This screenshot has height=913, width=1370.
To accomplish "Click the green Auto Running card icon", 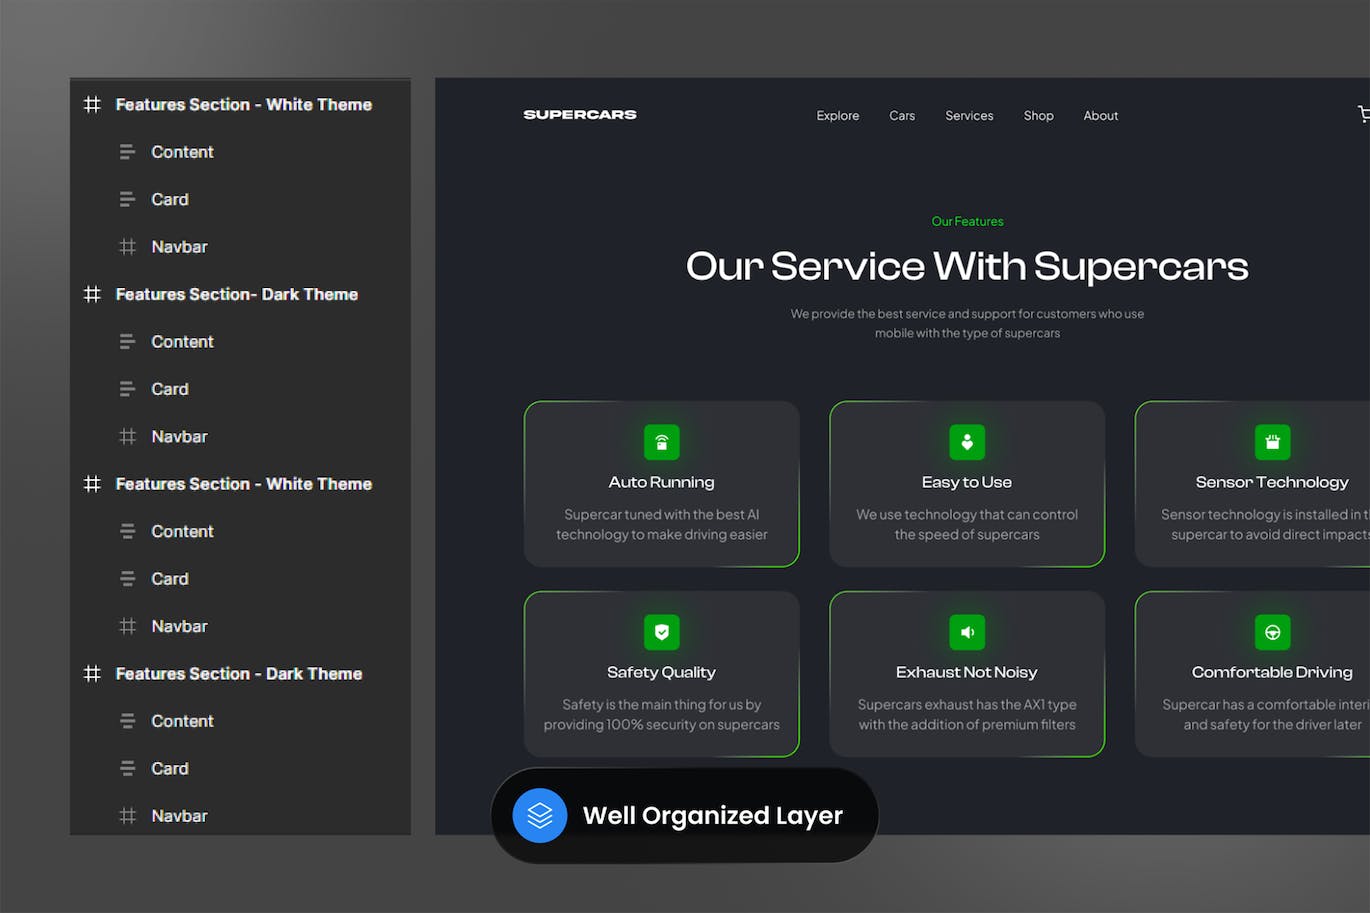I will (x=661, y=442).
